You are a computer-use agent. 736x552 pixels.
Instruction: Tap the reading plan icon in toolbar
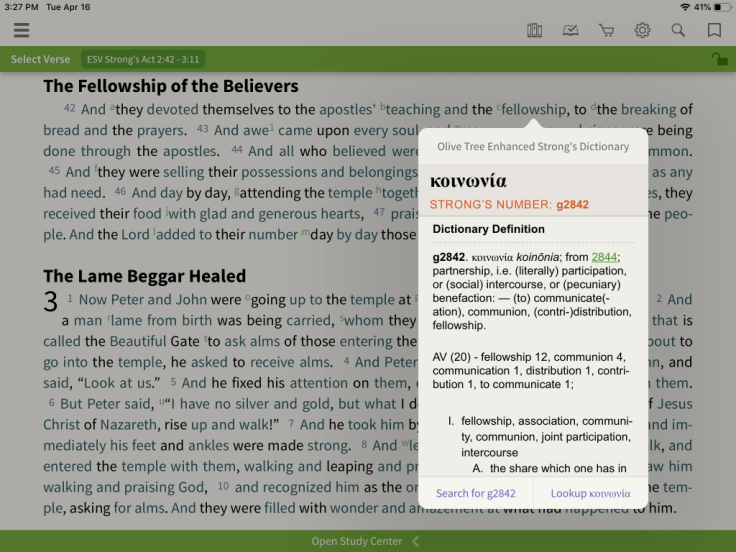(570, 30)
